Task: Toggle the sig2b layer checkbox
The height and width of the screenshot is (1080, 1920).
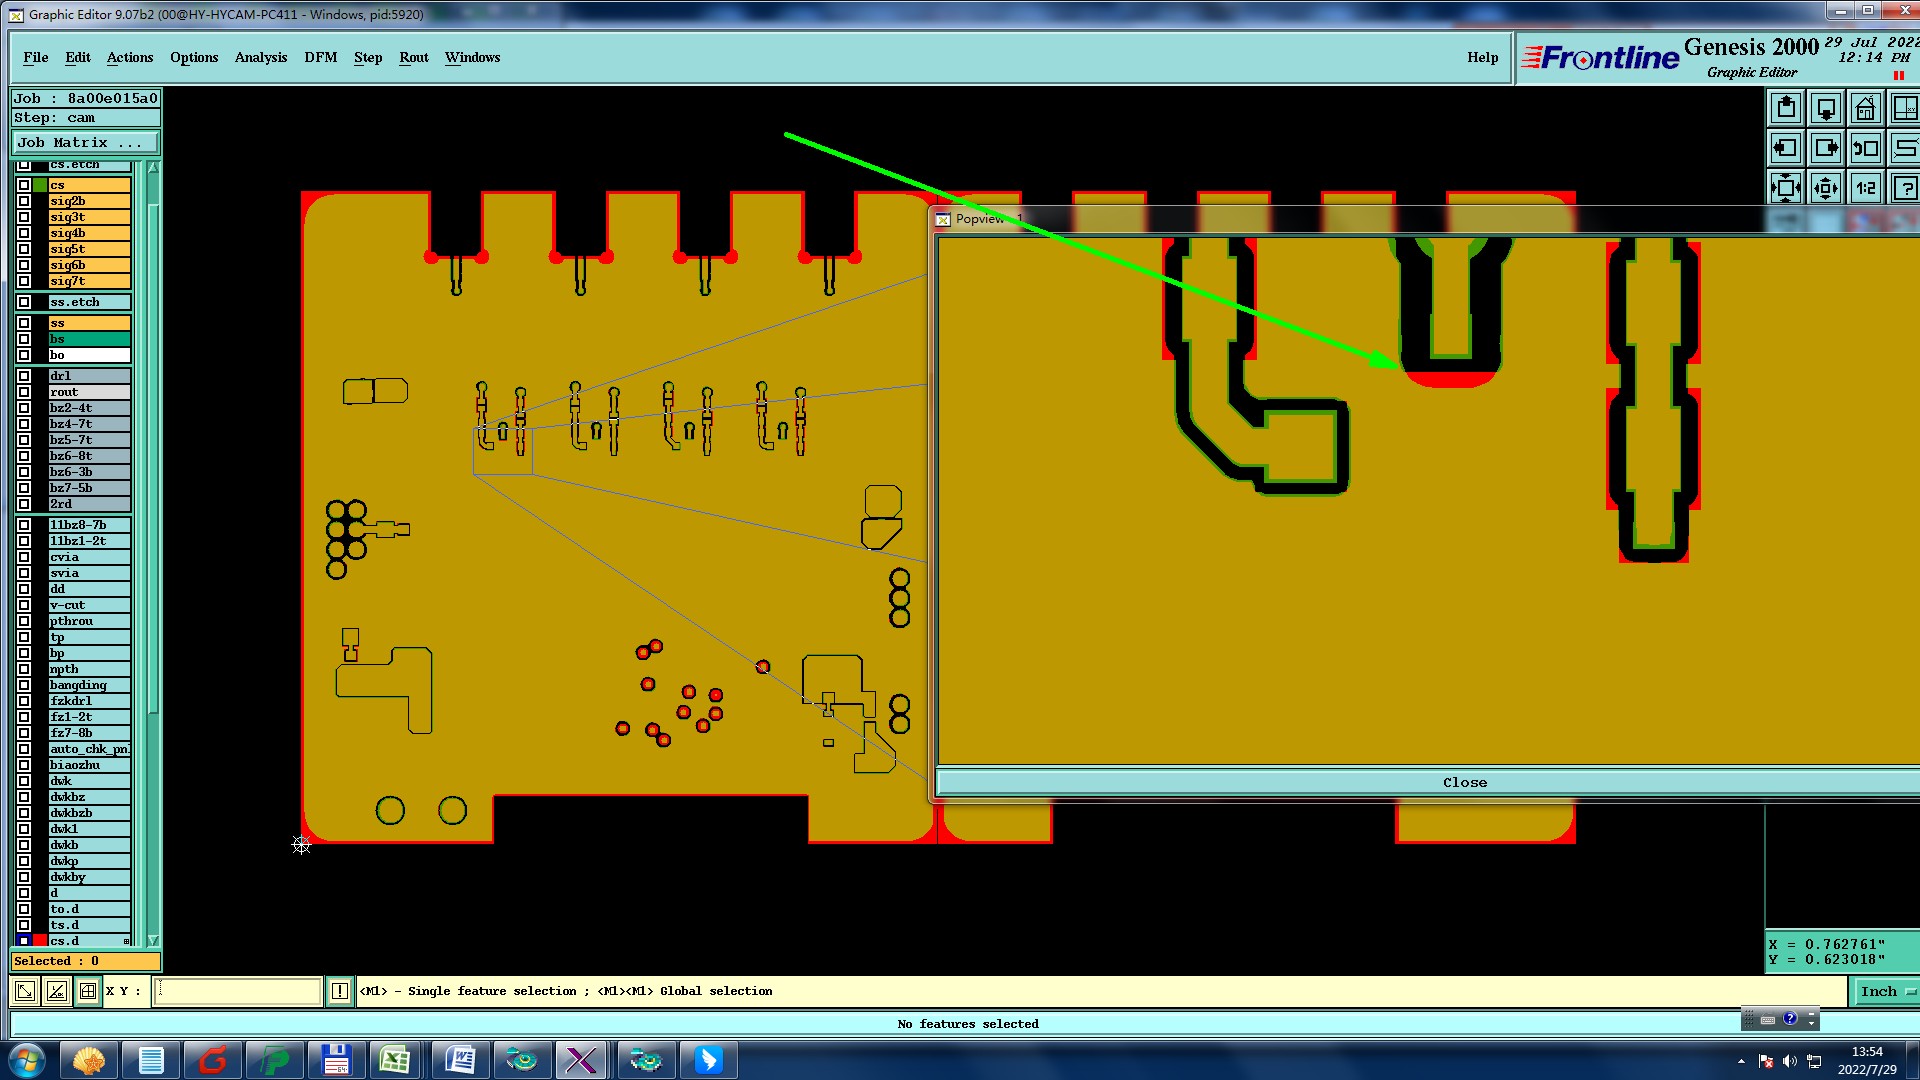Action: (x=24, y=201)
